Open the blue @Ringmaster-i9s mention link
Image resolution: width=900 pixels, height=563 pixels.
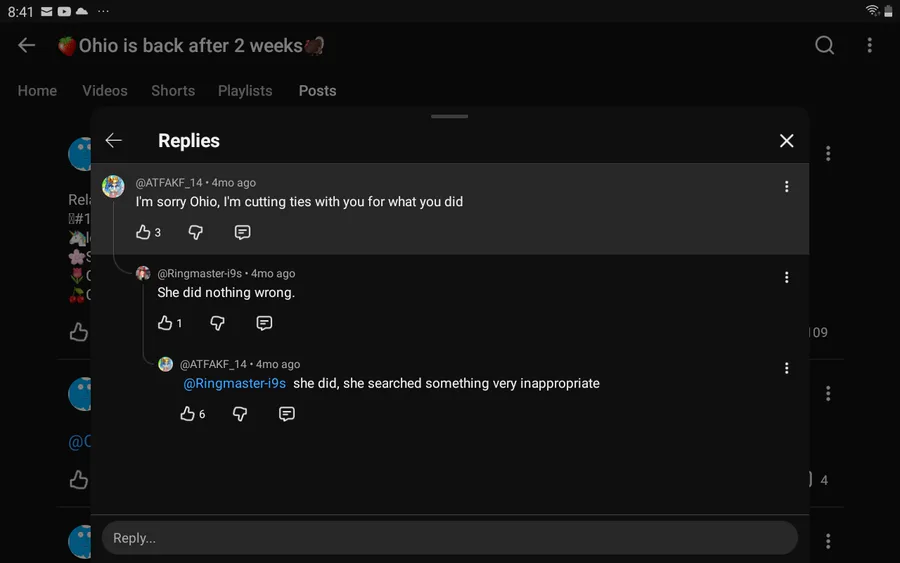[x=234, y=383]
